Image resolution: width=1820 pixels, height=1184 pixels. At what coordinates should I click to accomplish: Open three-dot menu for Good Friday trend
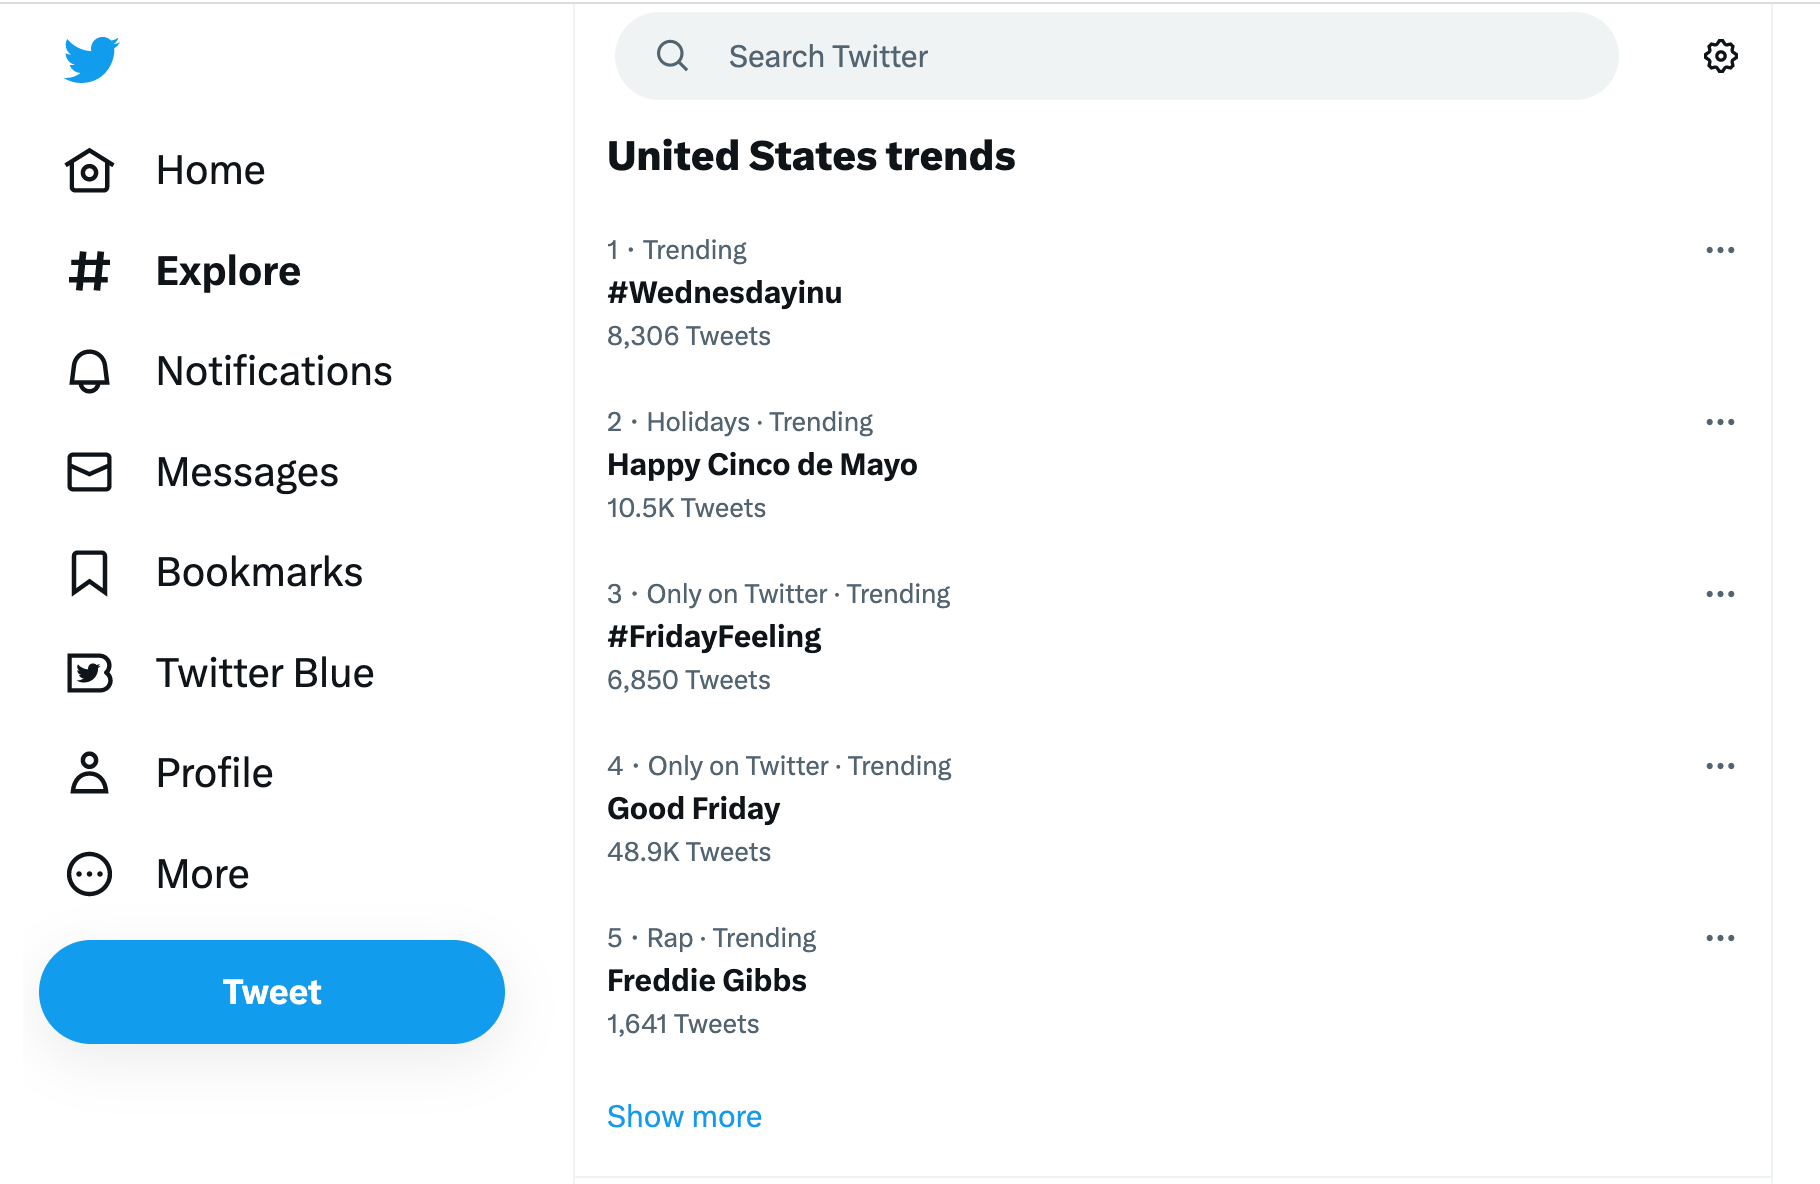[1720, 766]
